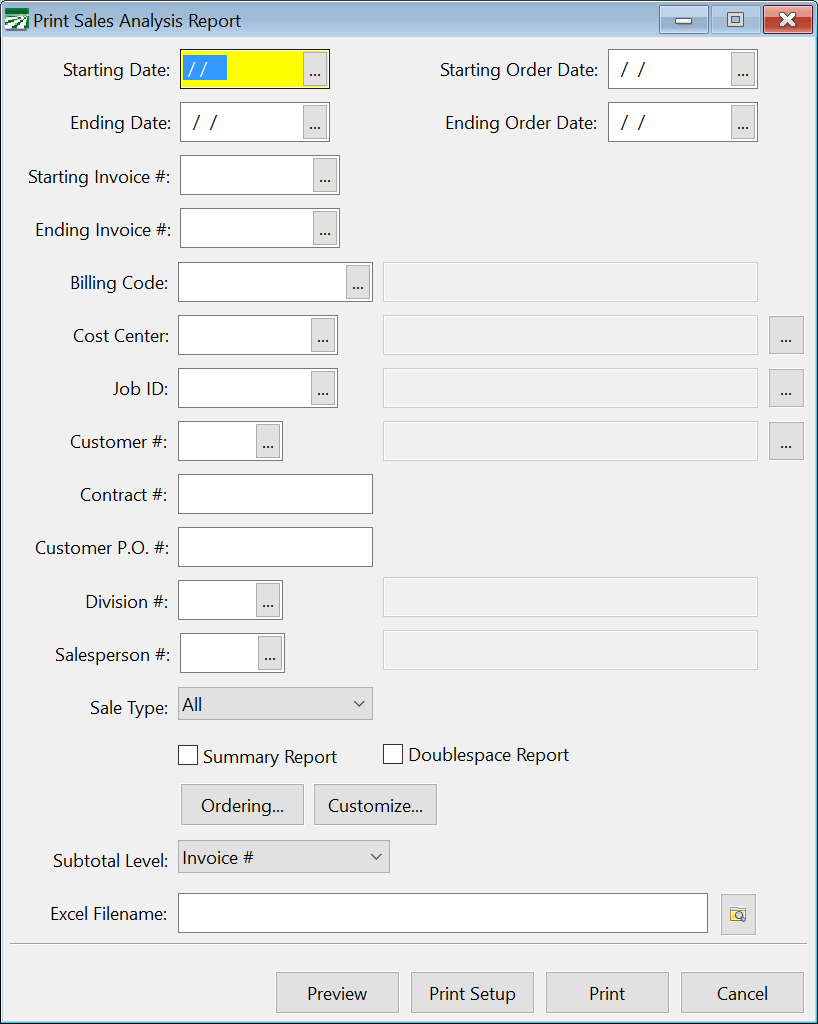
Task: Open the Billing Code lookup ellipsis button
Action: (x=358, y=282)
